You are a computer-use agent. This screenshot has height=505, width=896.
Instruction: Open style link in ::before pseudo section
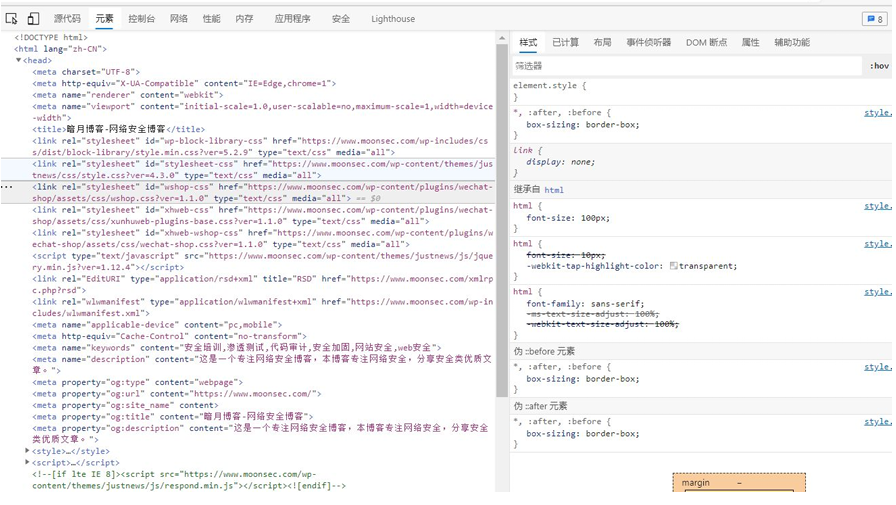(x=878, y=367)
